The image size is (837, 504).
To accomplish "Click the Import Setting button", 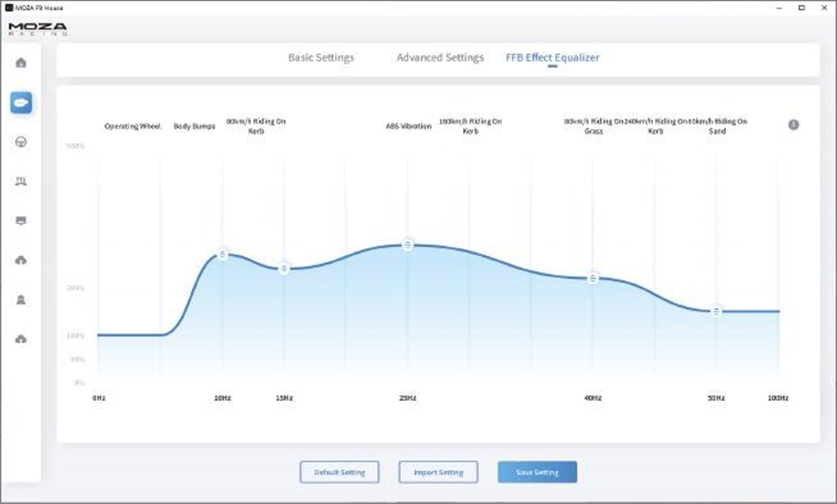I will tap(438, 472).
